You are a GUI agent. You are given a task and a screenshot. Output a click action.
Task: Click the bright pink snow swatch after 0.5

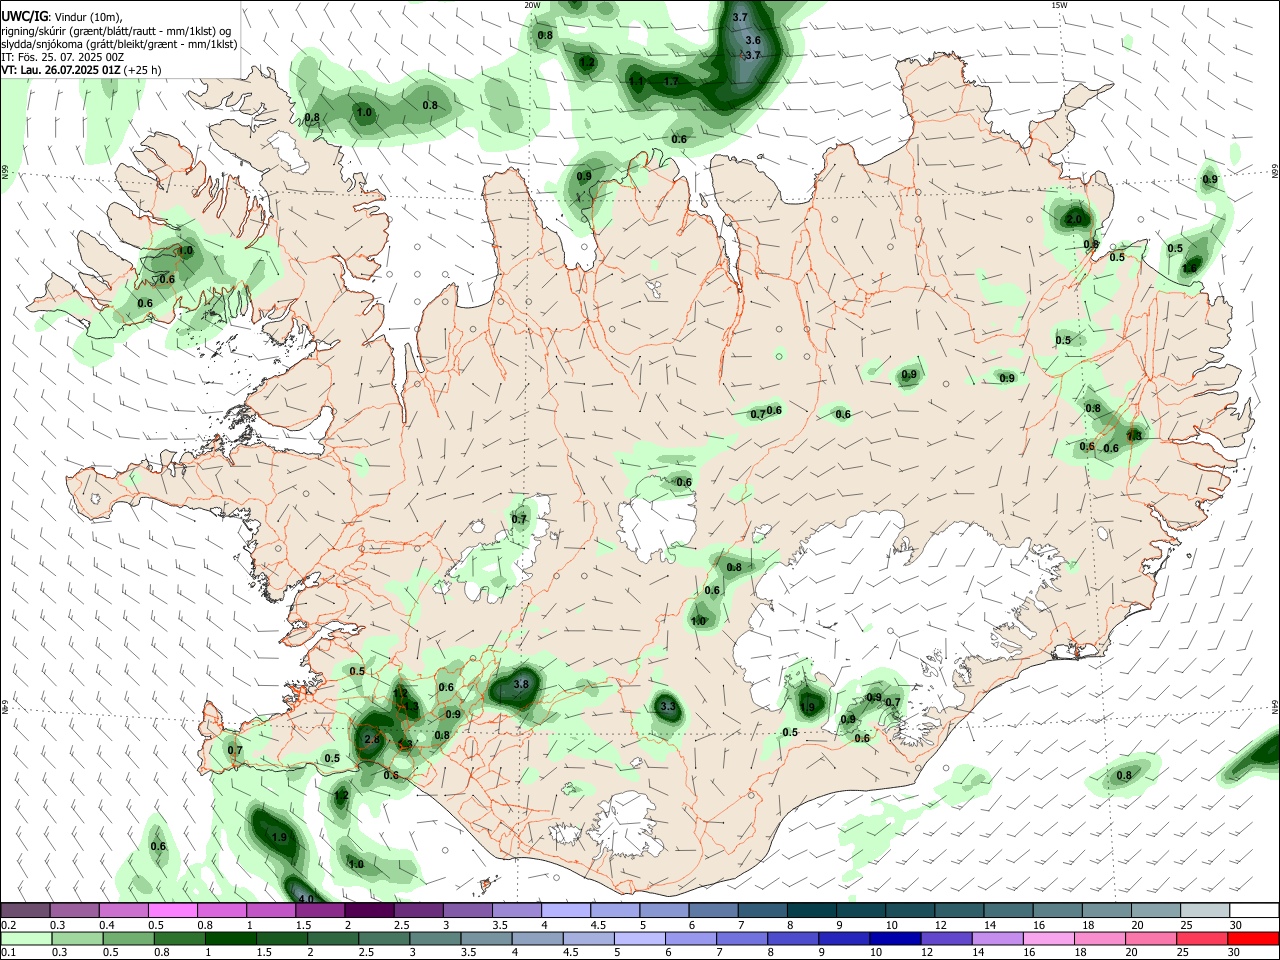172,911
